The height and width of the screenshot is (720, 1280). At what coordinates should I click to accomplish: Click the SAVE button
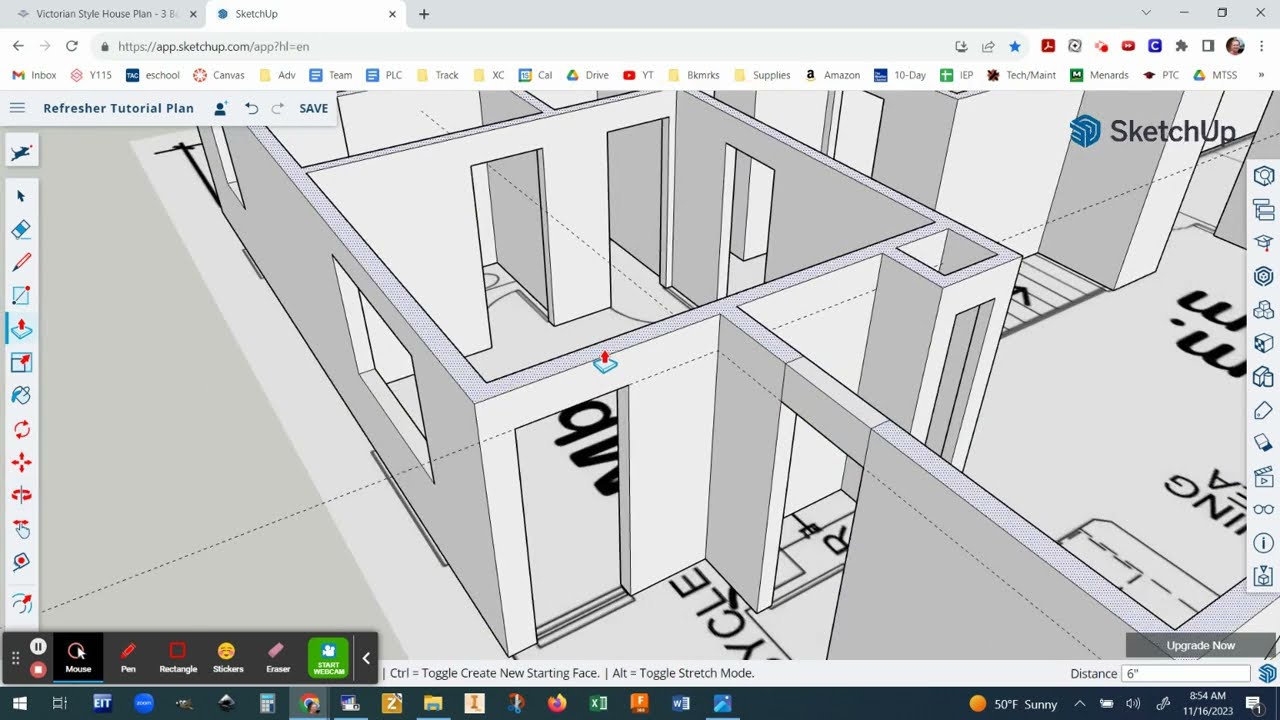pos(313,108)
